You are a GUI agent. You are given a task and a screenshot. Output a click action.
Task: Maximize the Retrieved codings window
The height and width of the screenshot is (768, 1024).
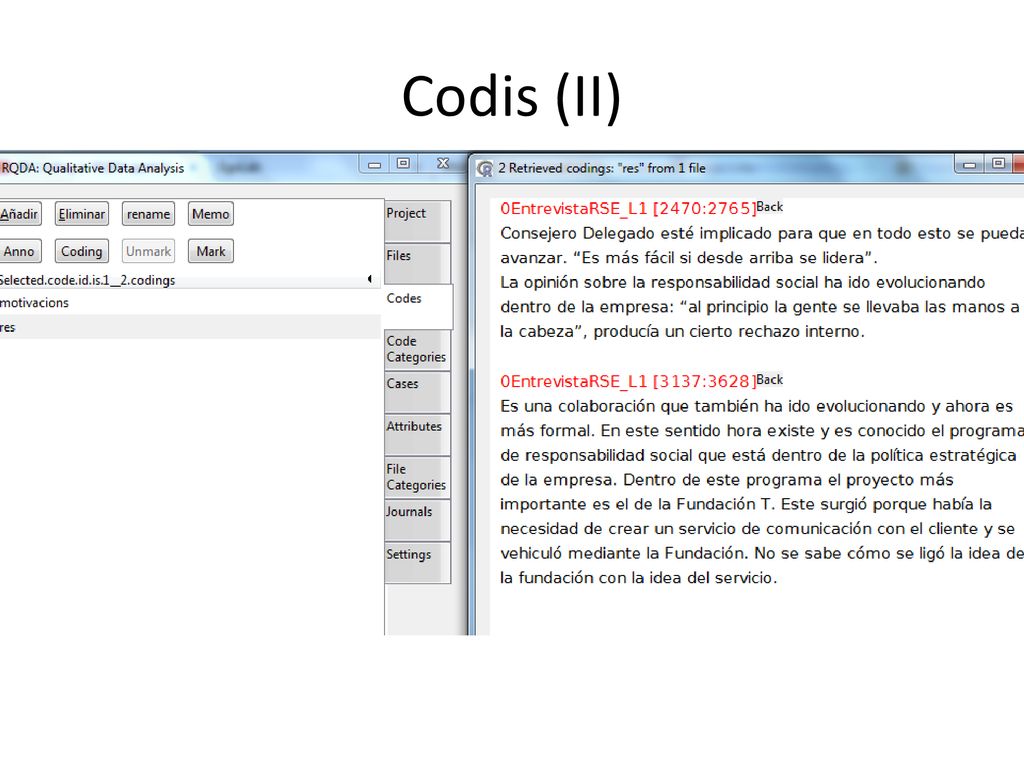tap(999, 164)
